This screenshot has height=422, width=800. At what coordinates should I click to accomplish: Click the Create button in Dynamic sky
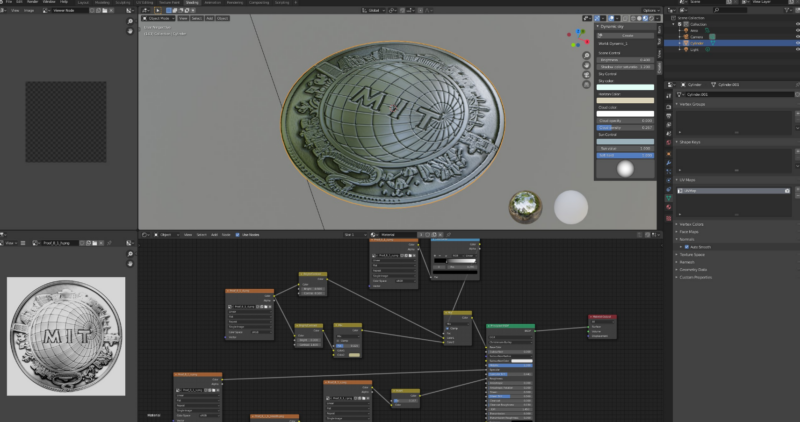point(626,36)
